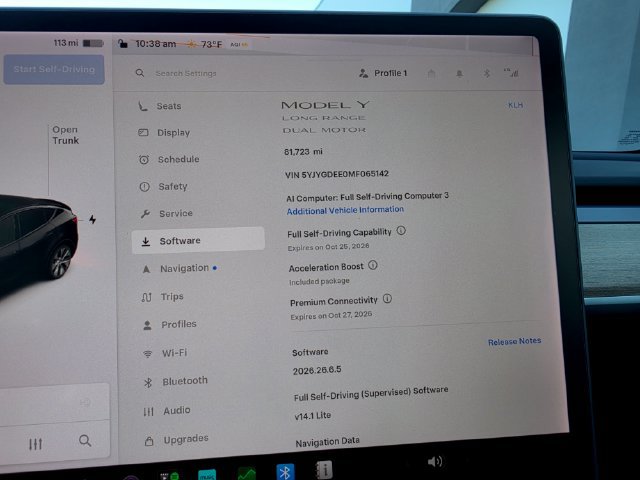This screenshot has height=480, width=640.
Task: Tap the 10:38 am clock
Action: [x=156, y=44]
